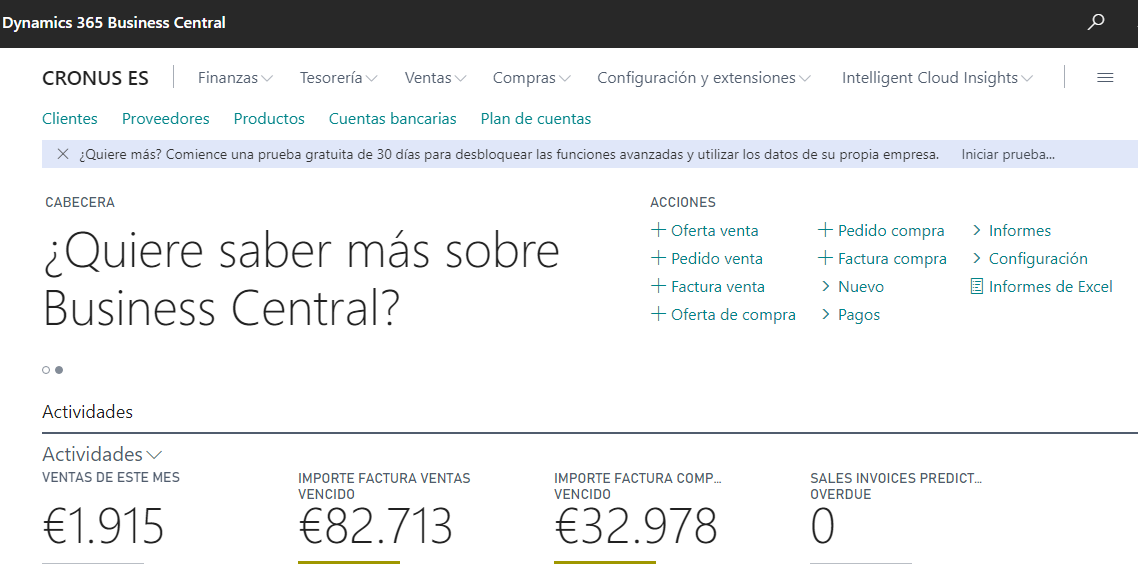Go to the Clientes list
The width and height of the screenshot is (1138, 569).
click(x=70, y=118)
